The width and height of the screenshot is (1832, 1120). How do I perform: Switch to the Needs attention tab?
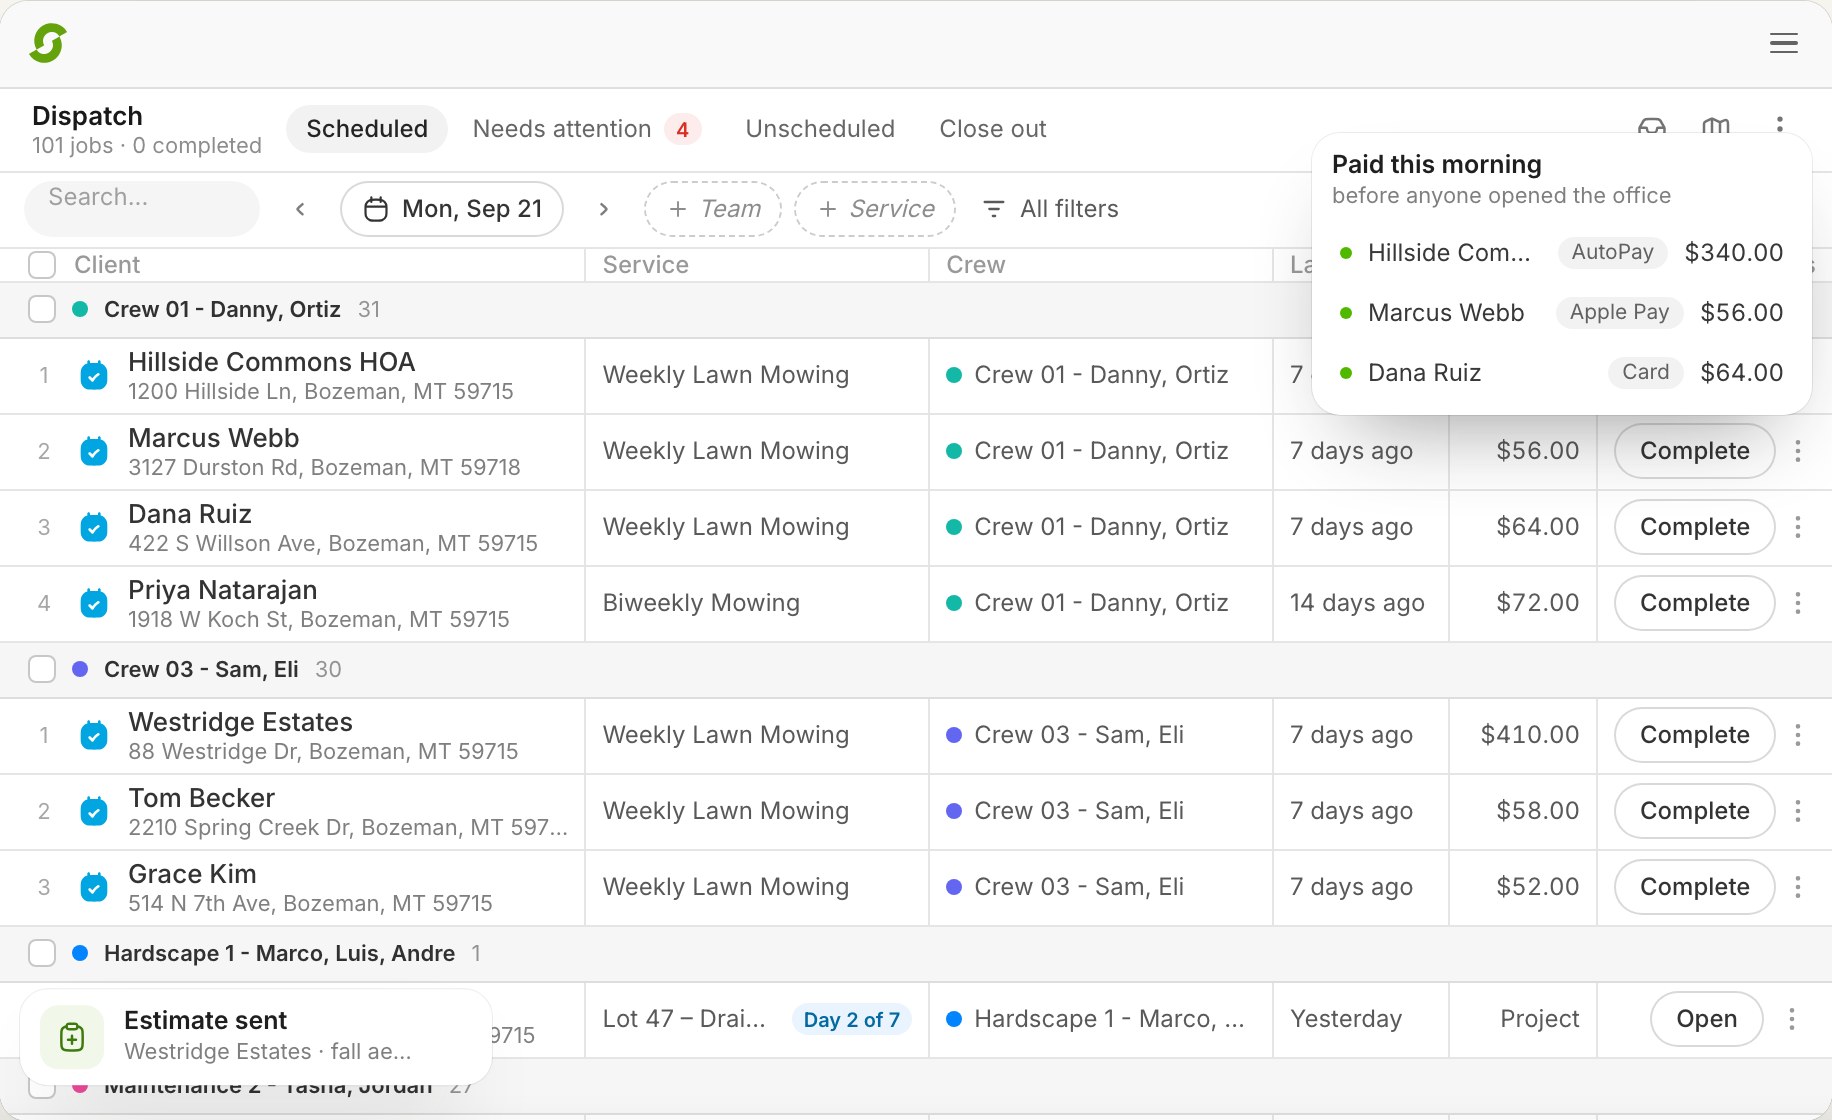pos(586,129)
